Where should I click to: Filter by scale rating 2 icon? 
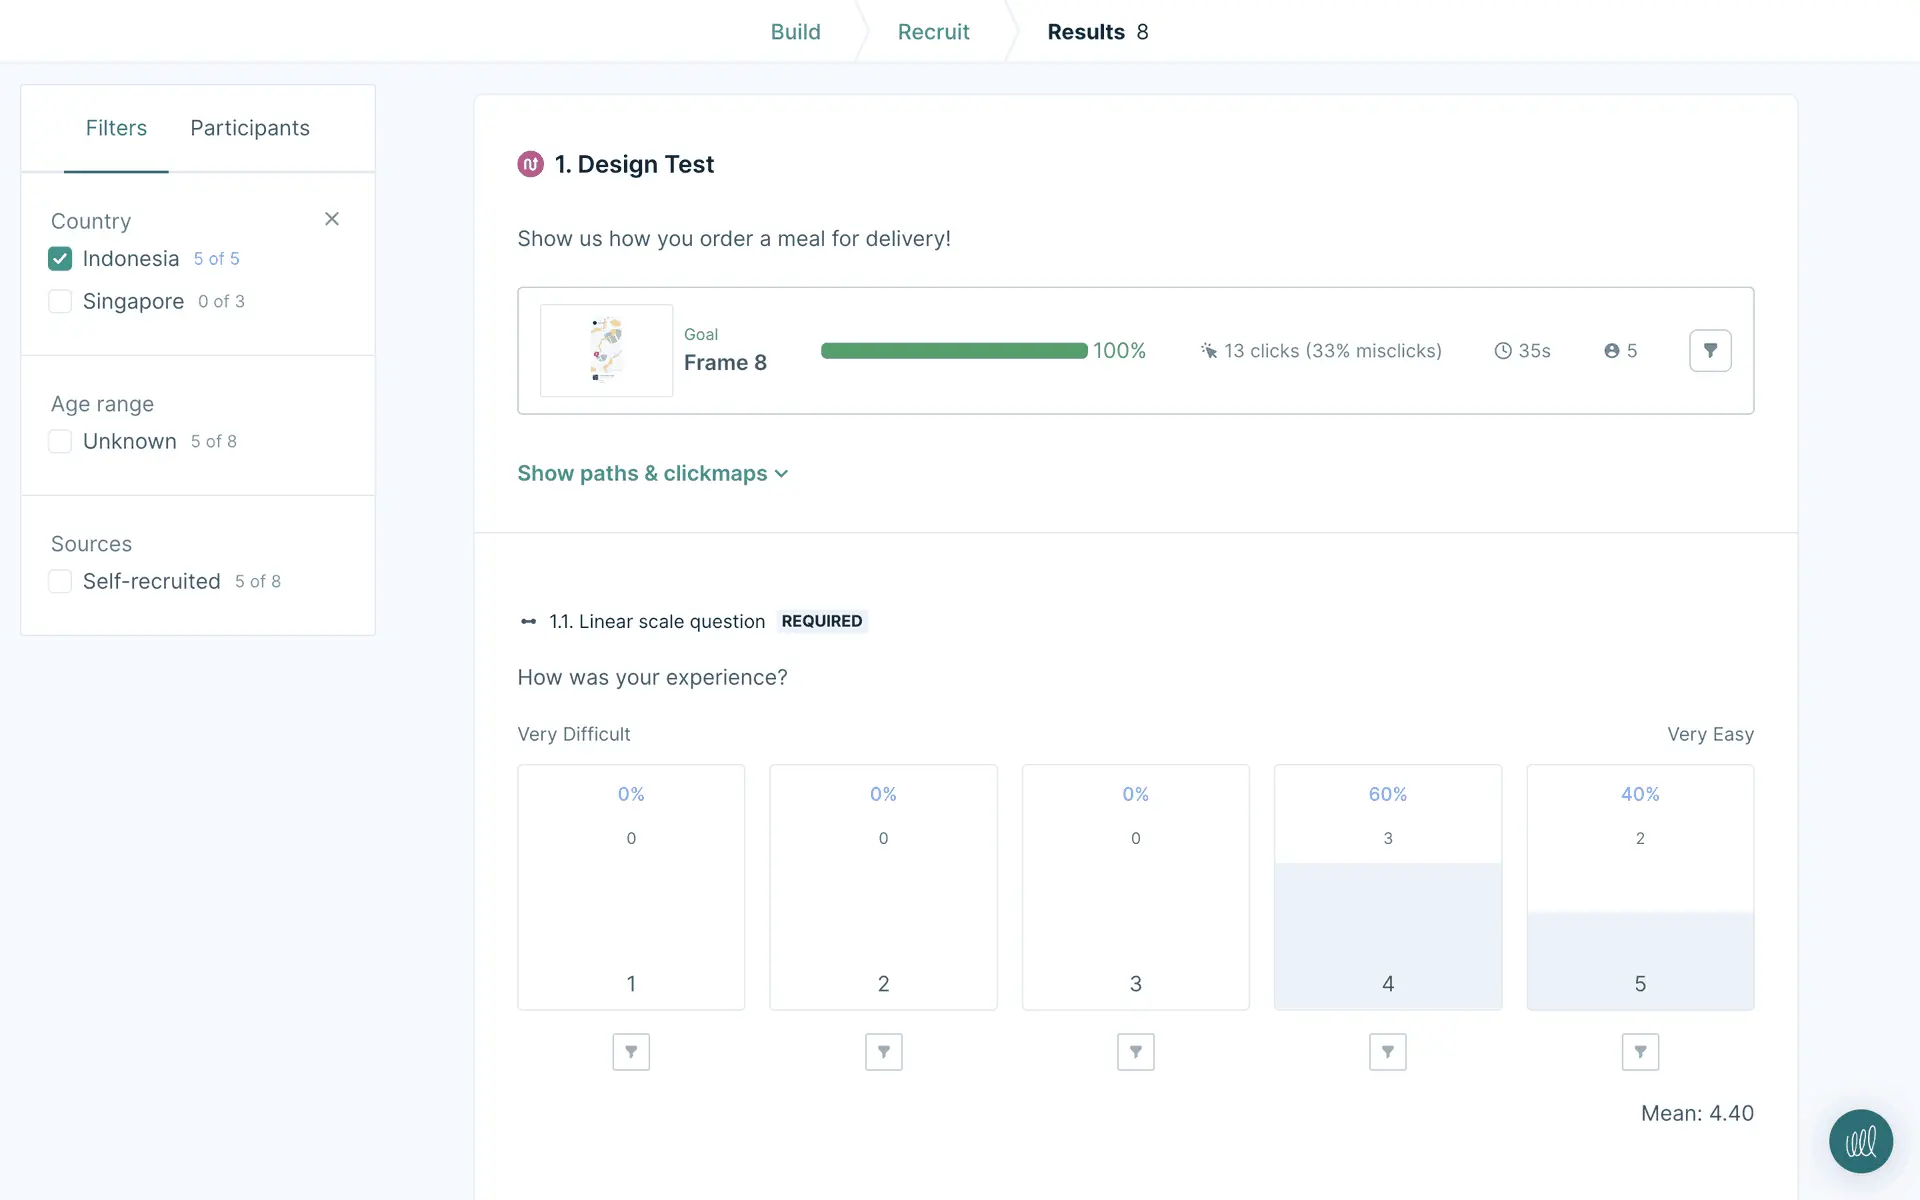[883, 1052]
